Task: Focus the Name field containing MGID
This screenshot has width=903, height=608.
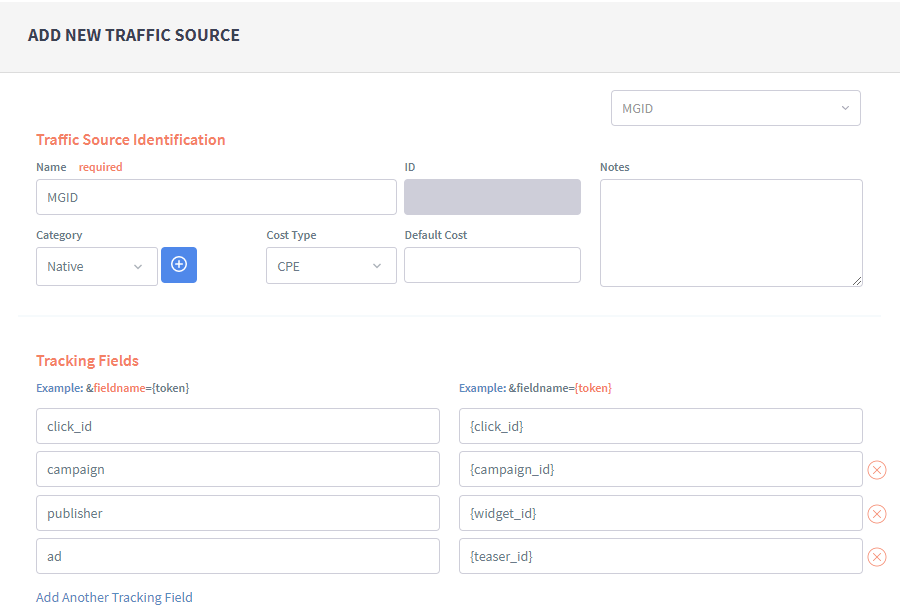Action: 216,197
